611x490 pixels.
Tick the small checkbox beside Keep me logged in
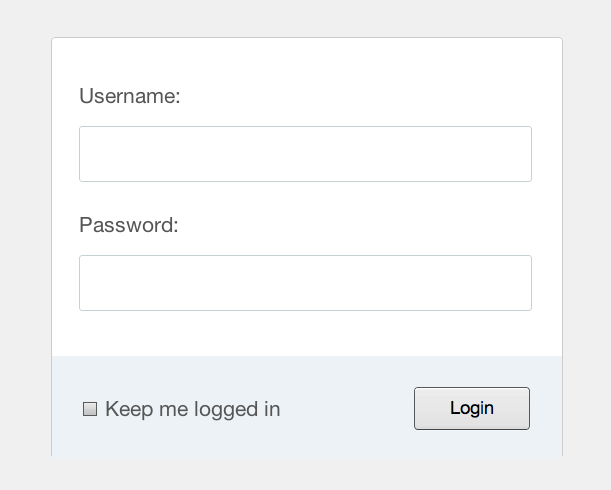pos(90,409)
